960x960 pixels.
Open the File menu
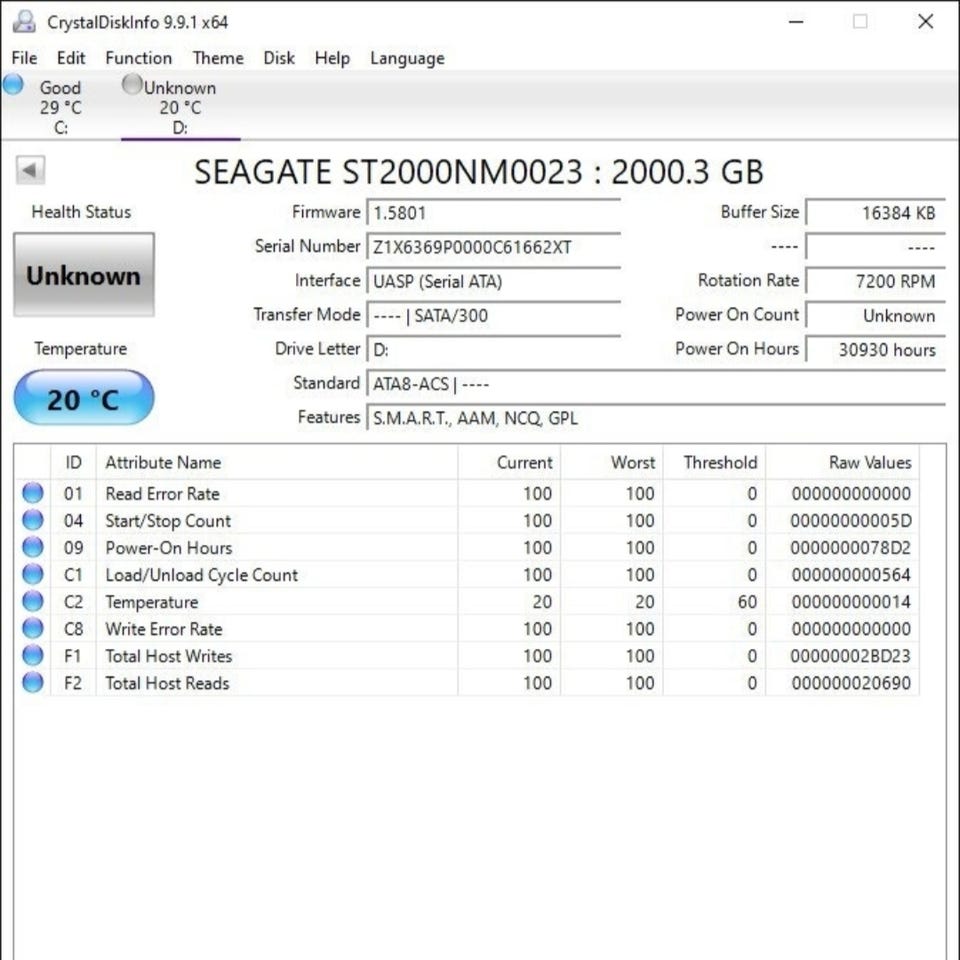coord(24,58)
